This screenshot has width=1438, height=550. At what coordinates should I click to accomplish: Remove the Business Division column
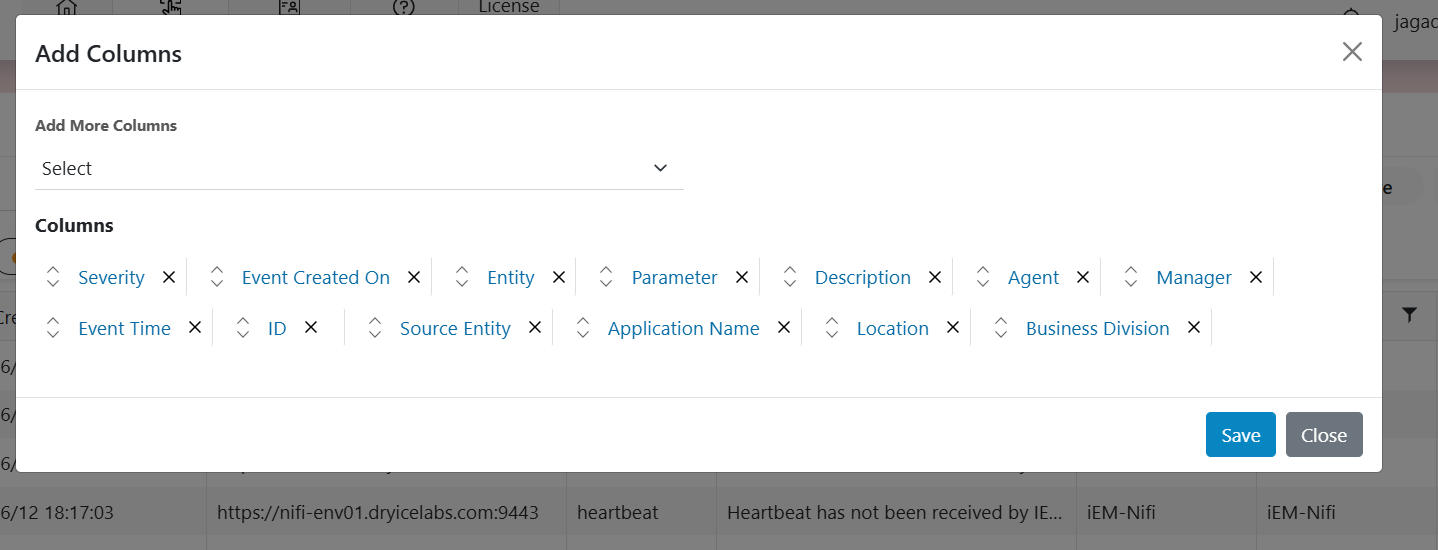pyautogui.click(x=1194, y=327)
